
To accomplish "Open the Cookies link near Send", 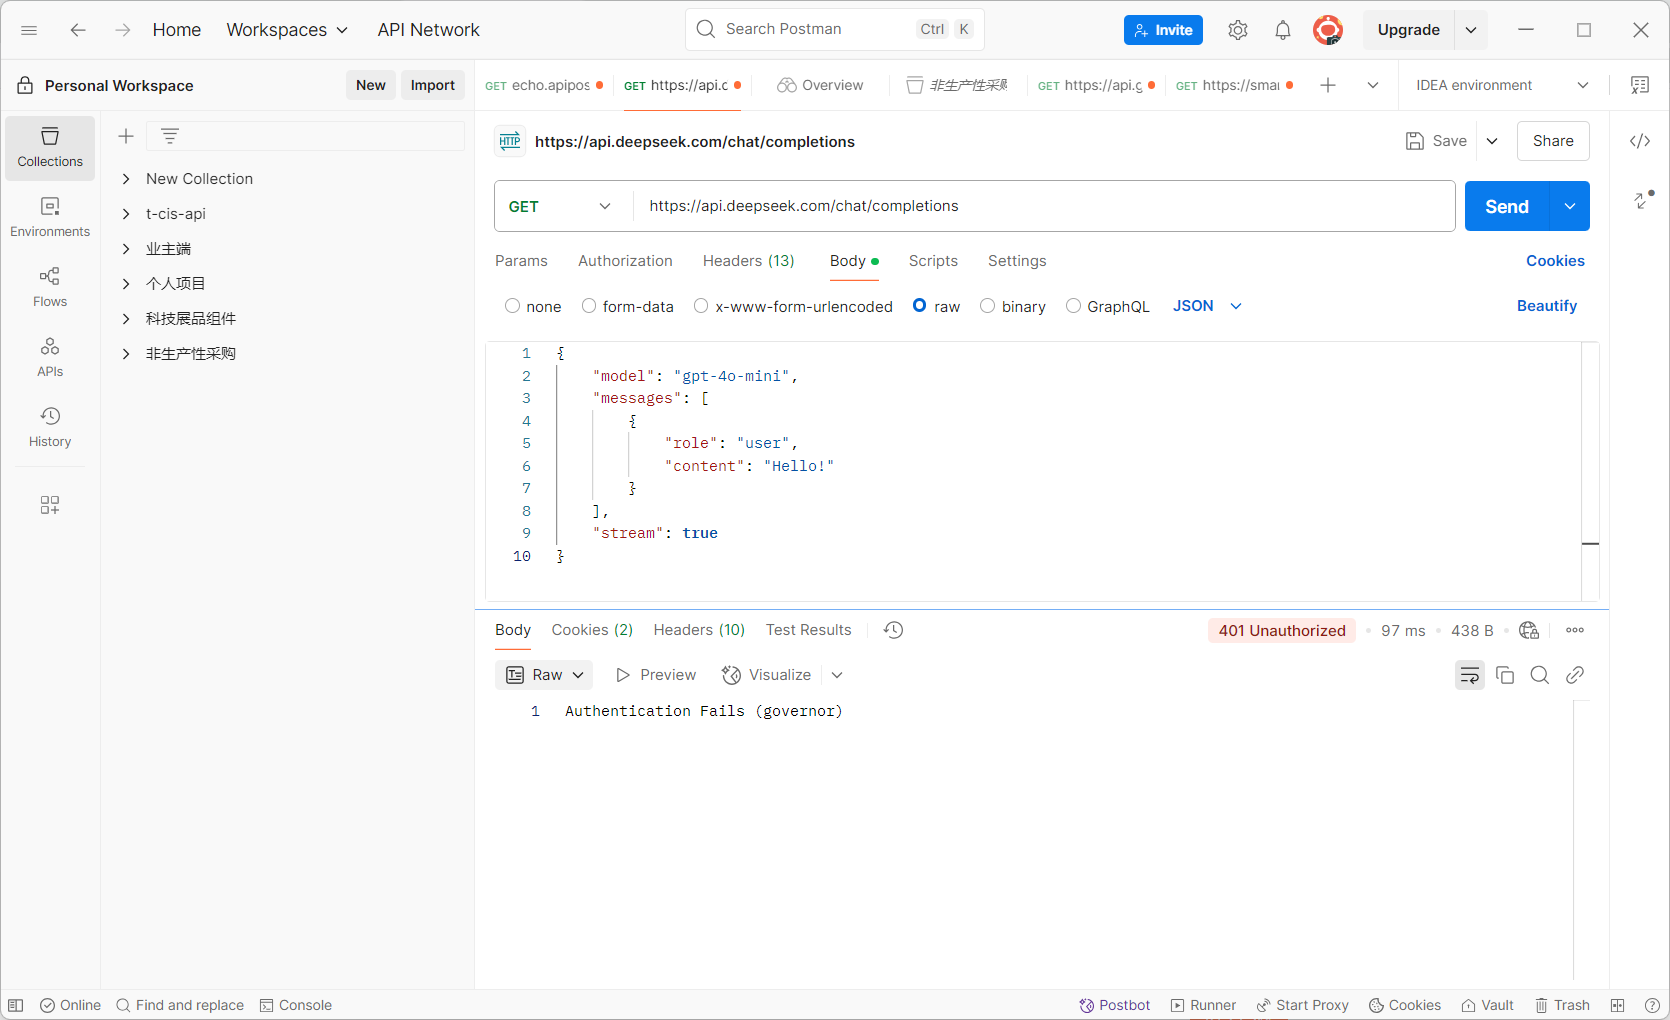I will [1555, 261].
